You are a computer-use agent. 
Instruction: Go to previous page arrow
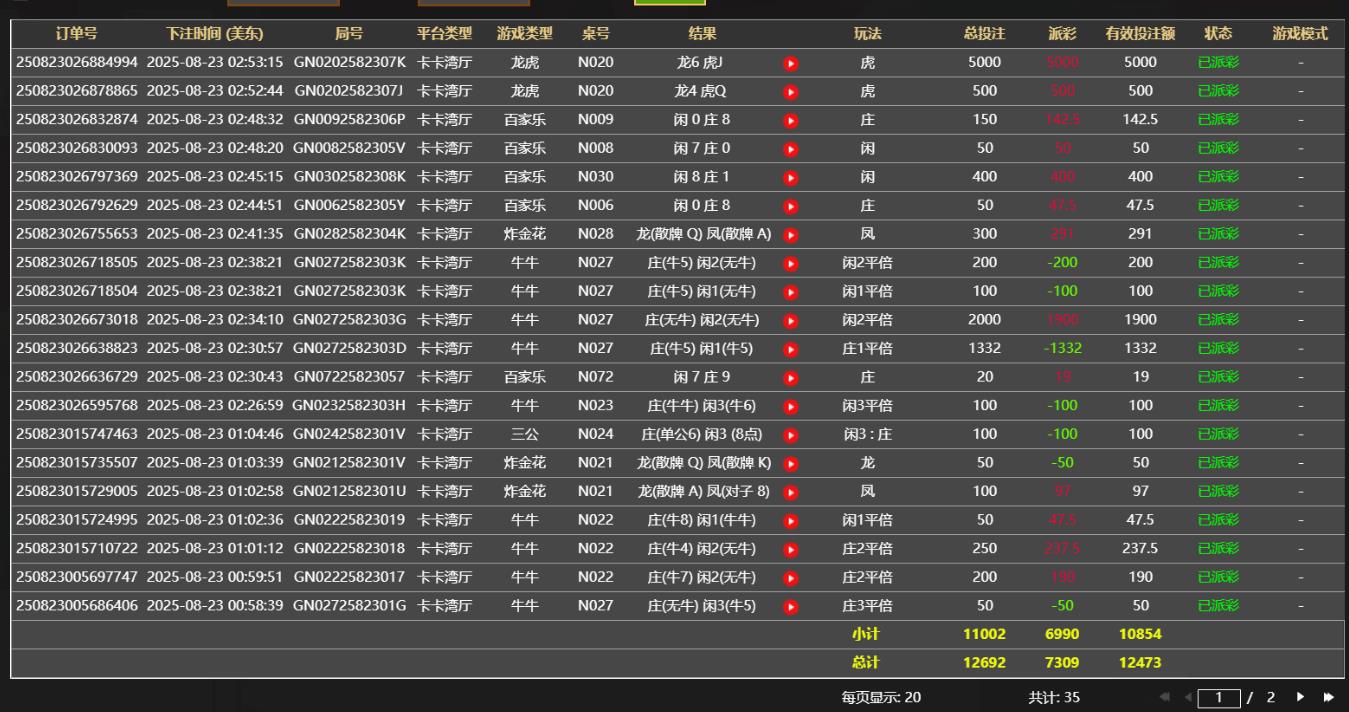pyautogui.click(x=1189, y=697)
